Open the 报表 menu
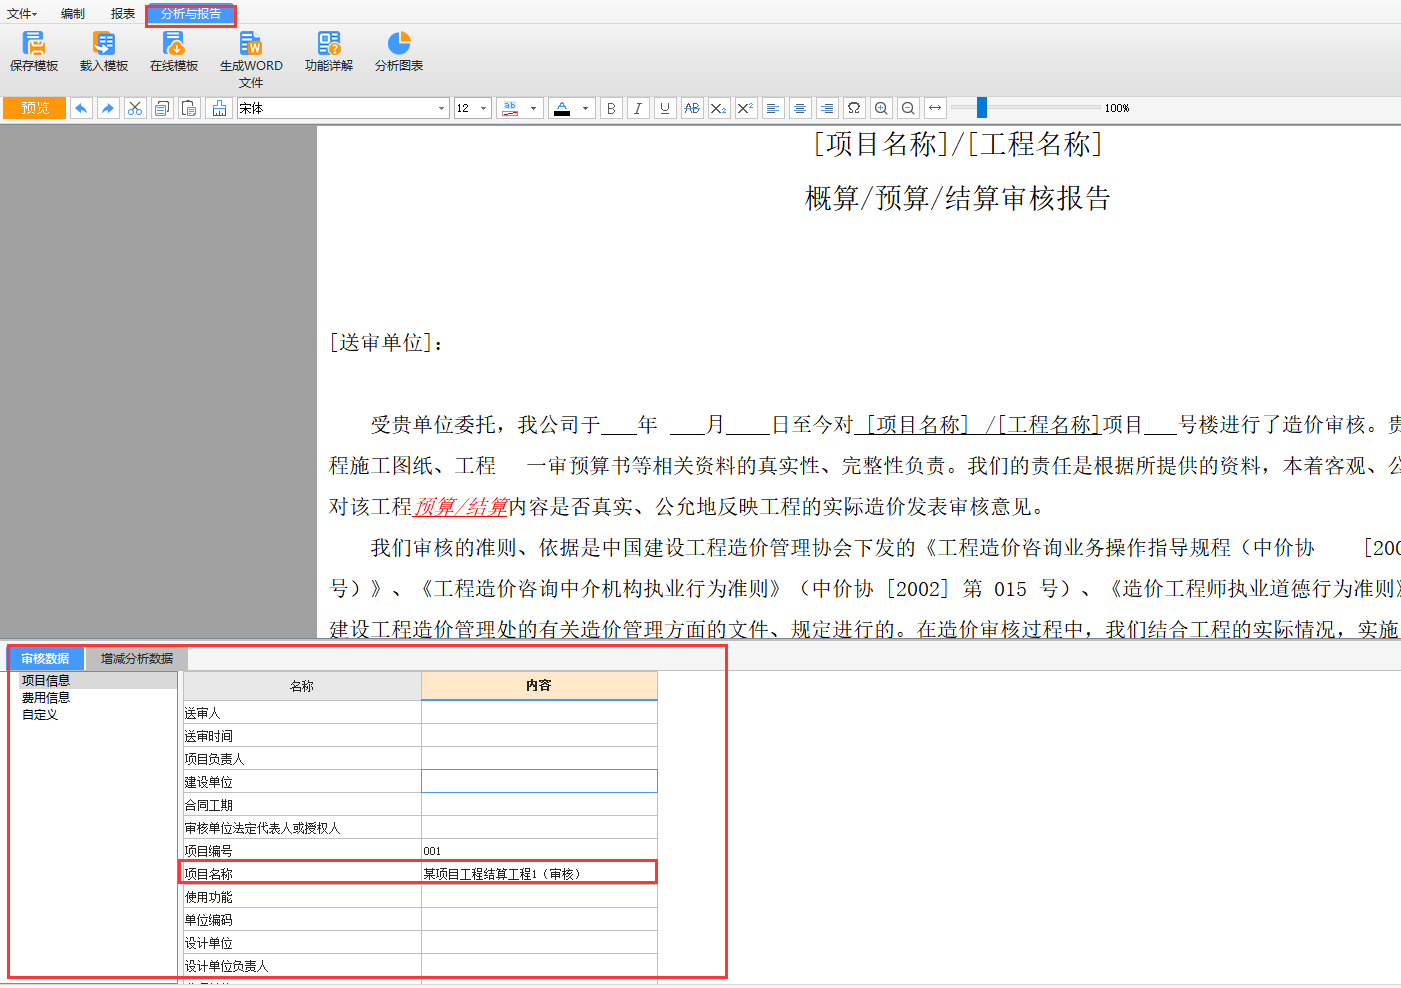 (x=123, y=14)
